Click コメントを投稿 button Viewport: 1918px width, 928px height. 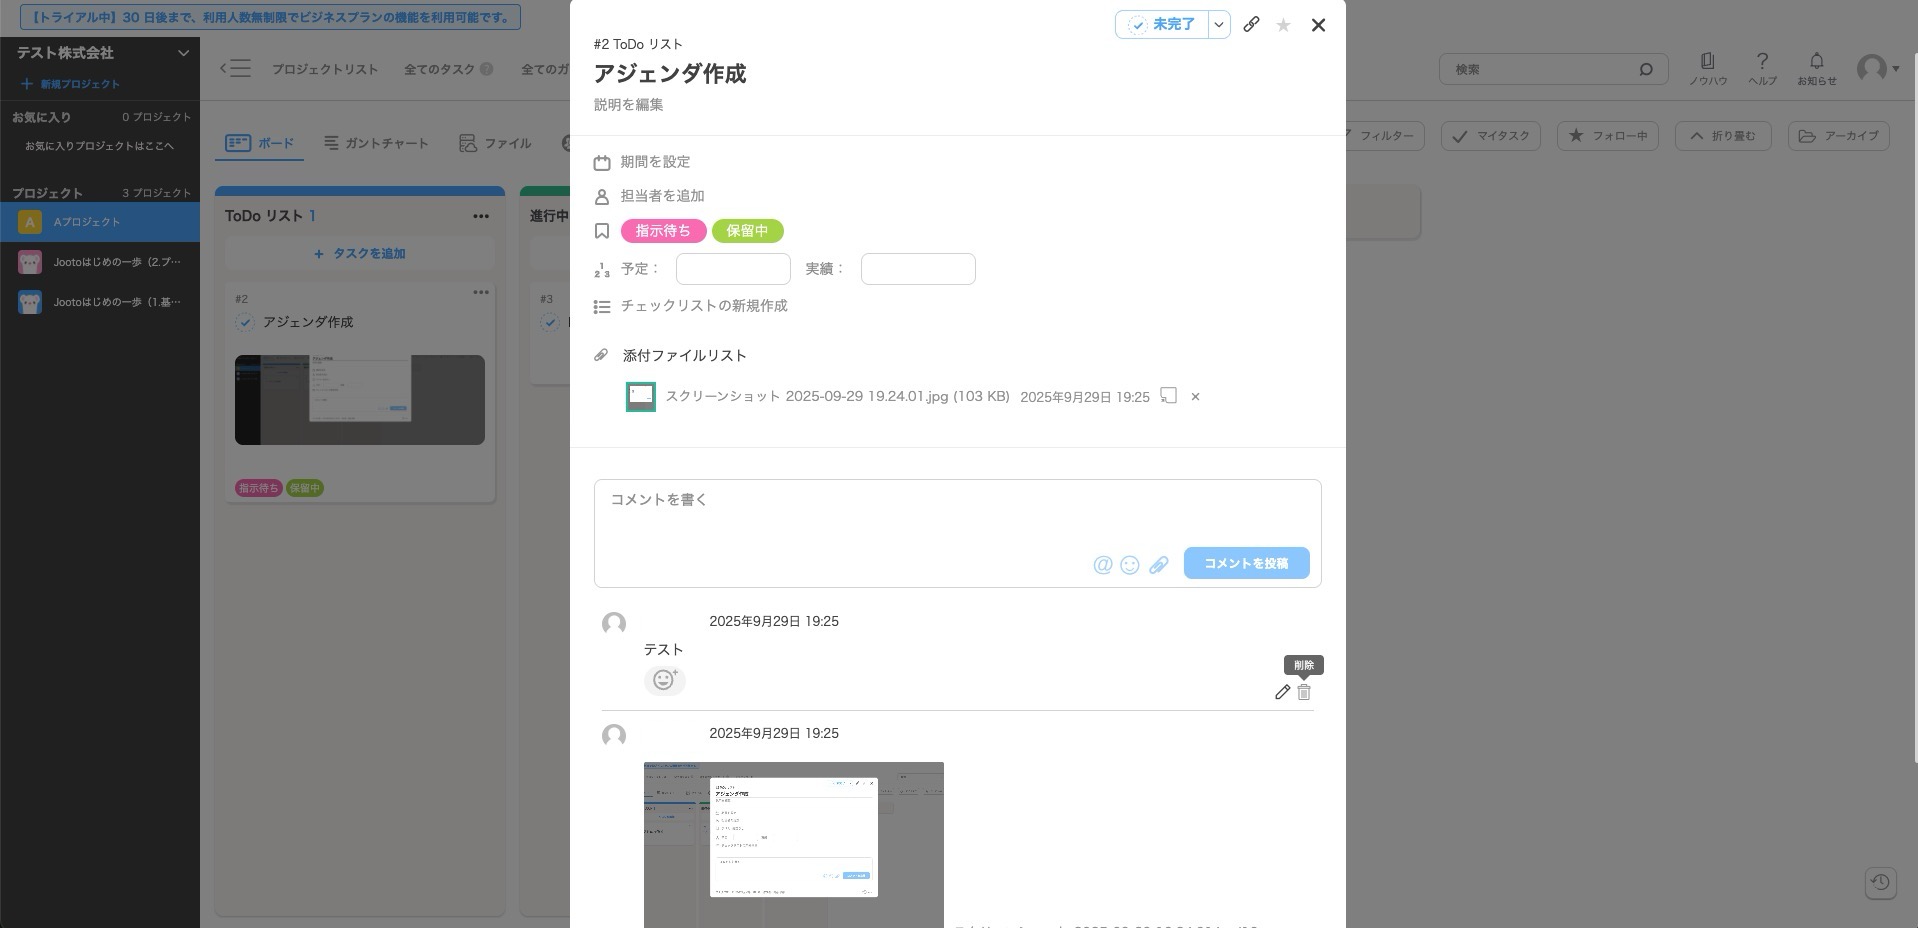(x=1246, y=563)
